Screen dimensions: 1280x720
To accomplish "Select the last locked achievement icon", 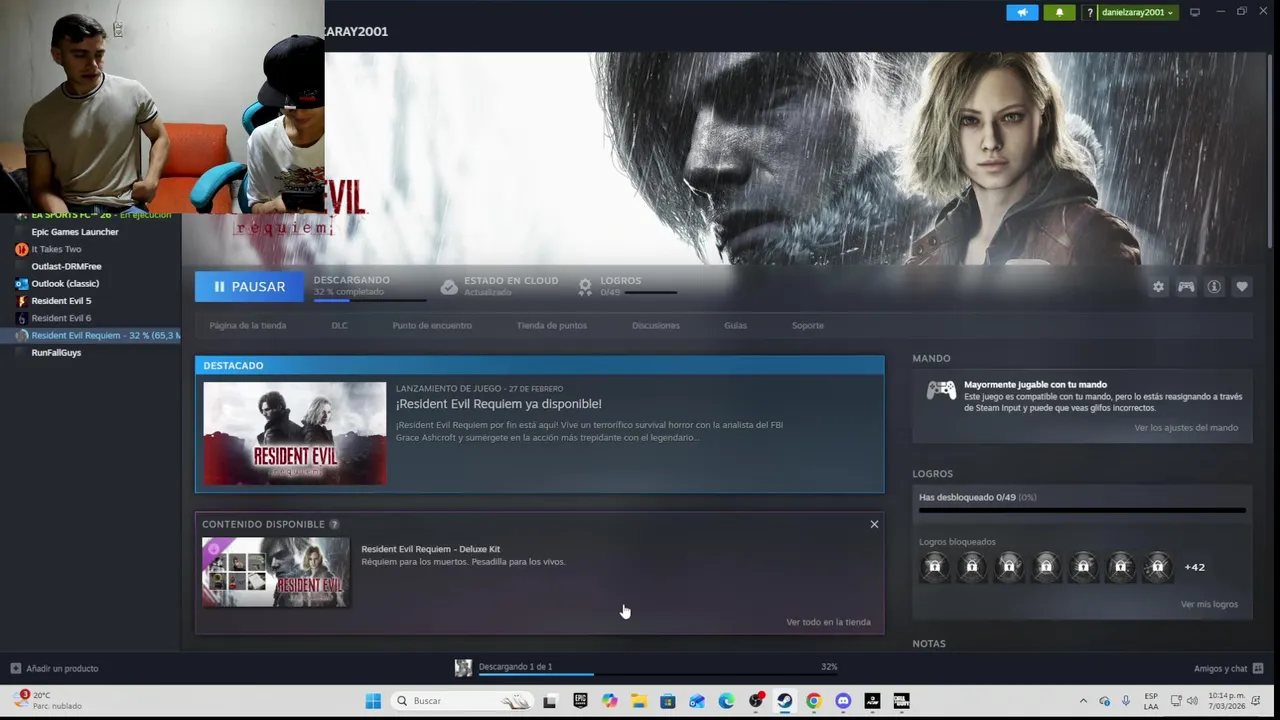I will [1157, 567].
